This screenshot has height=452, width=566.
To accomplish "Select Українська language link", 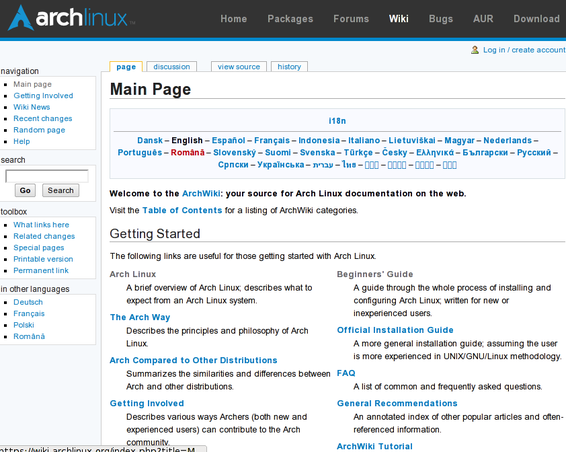I will [280, 165].
